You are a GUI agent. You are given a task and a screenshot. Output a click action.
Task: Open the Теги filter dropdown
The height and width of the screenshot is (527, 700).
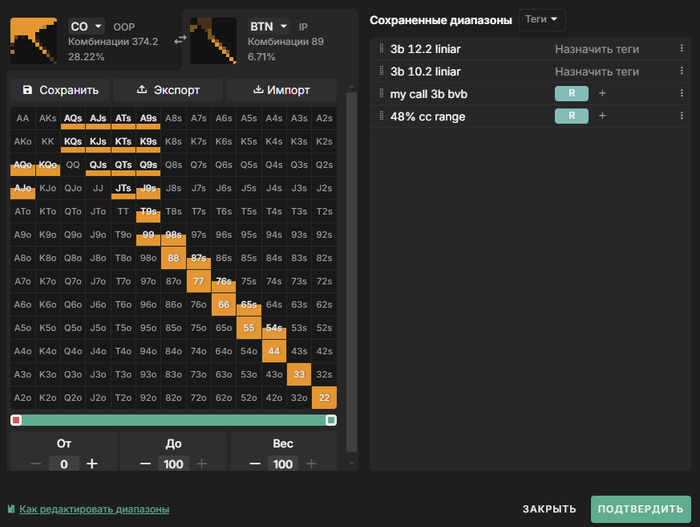542,20
